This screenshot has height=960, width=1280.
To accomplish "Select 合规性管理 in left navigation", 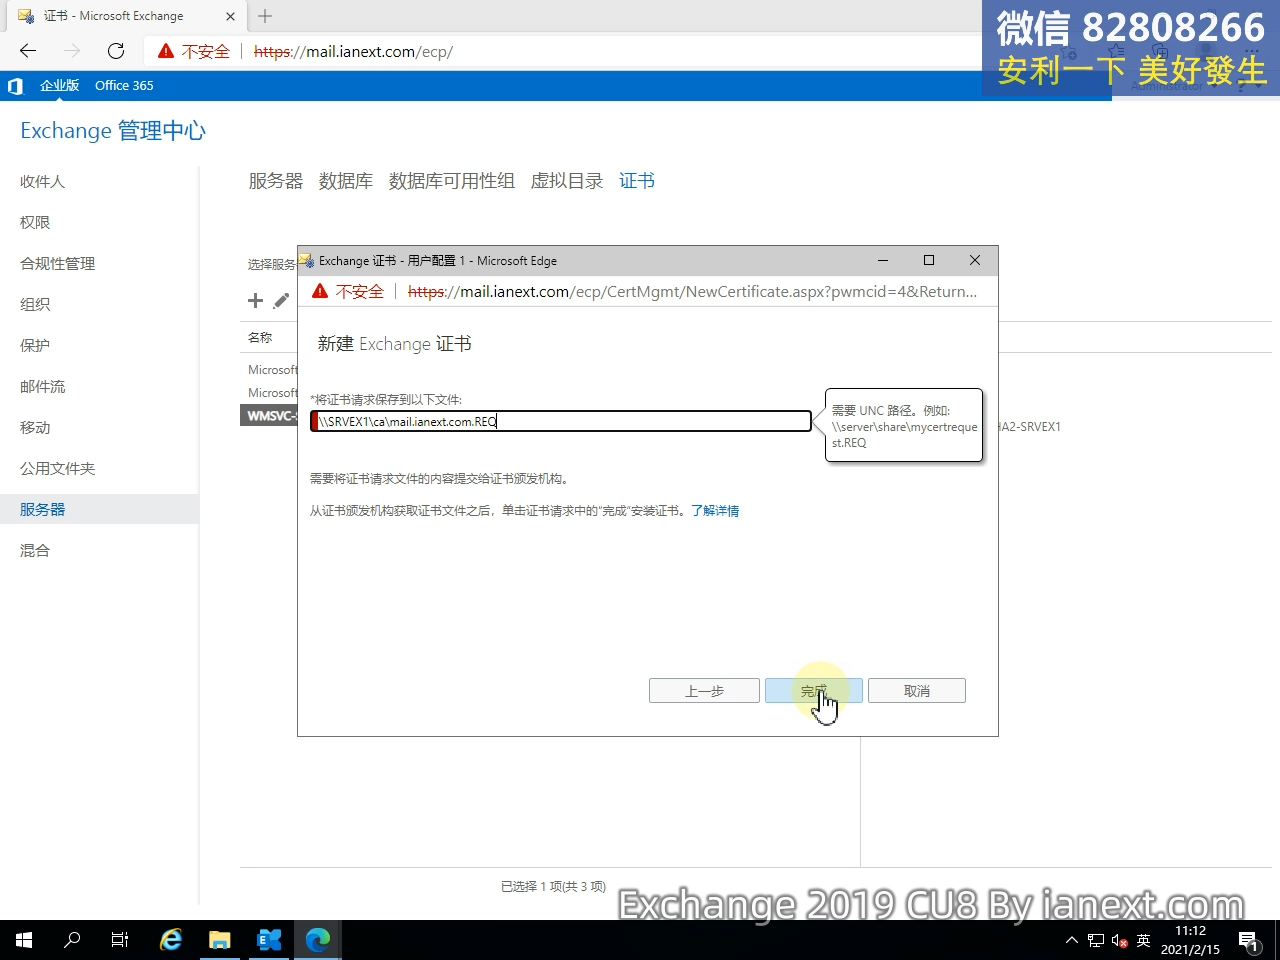I will (x=58, y=263).
